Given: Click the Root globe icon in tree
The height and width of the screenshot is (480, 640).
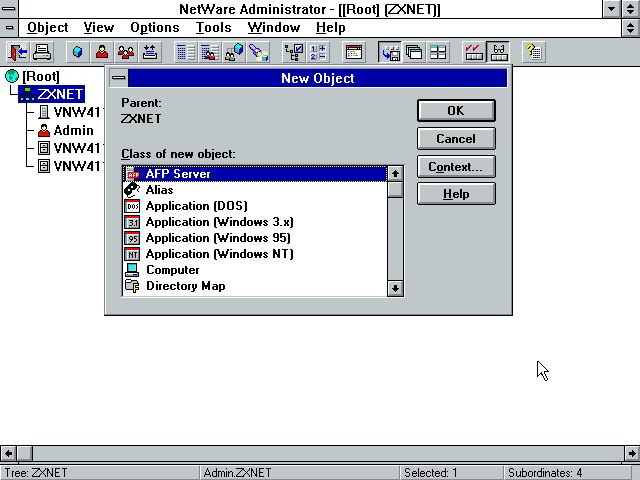Looking at the screenshot, I should (12, 76).
